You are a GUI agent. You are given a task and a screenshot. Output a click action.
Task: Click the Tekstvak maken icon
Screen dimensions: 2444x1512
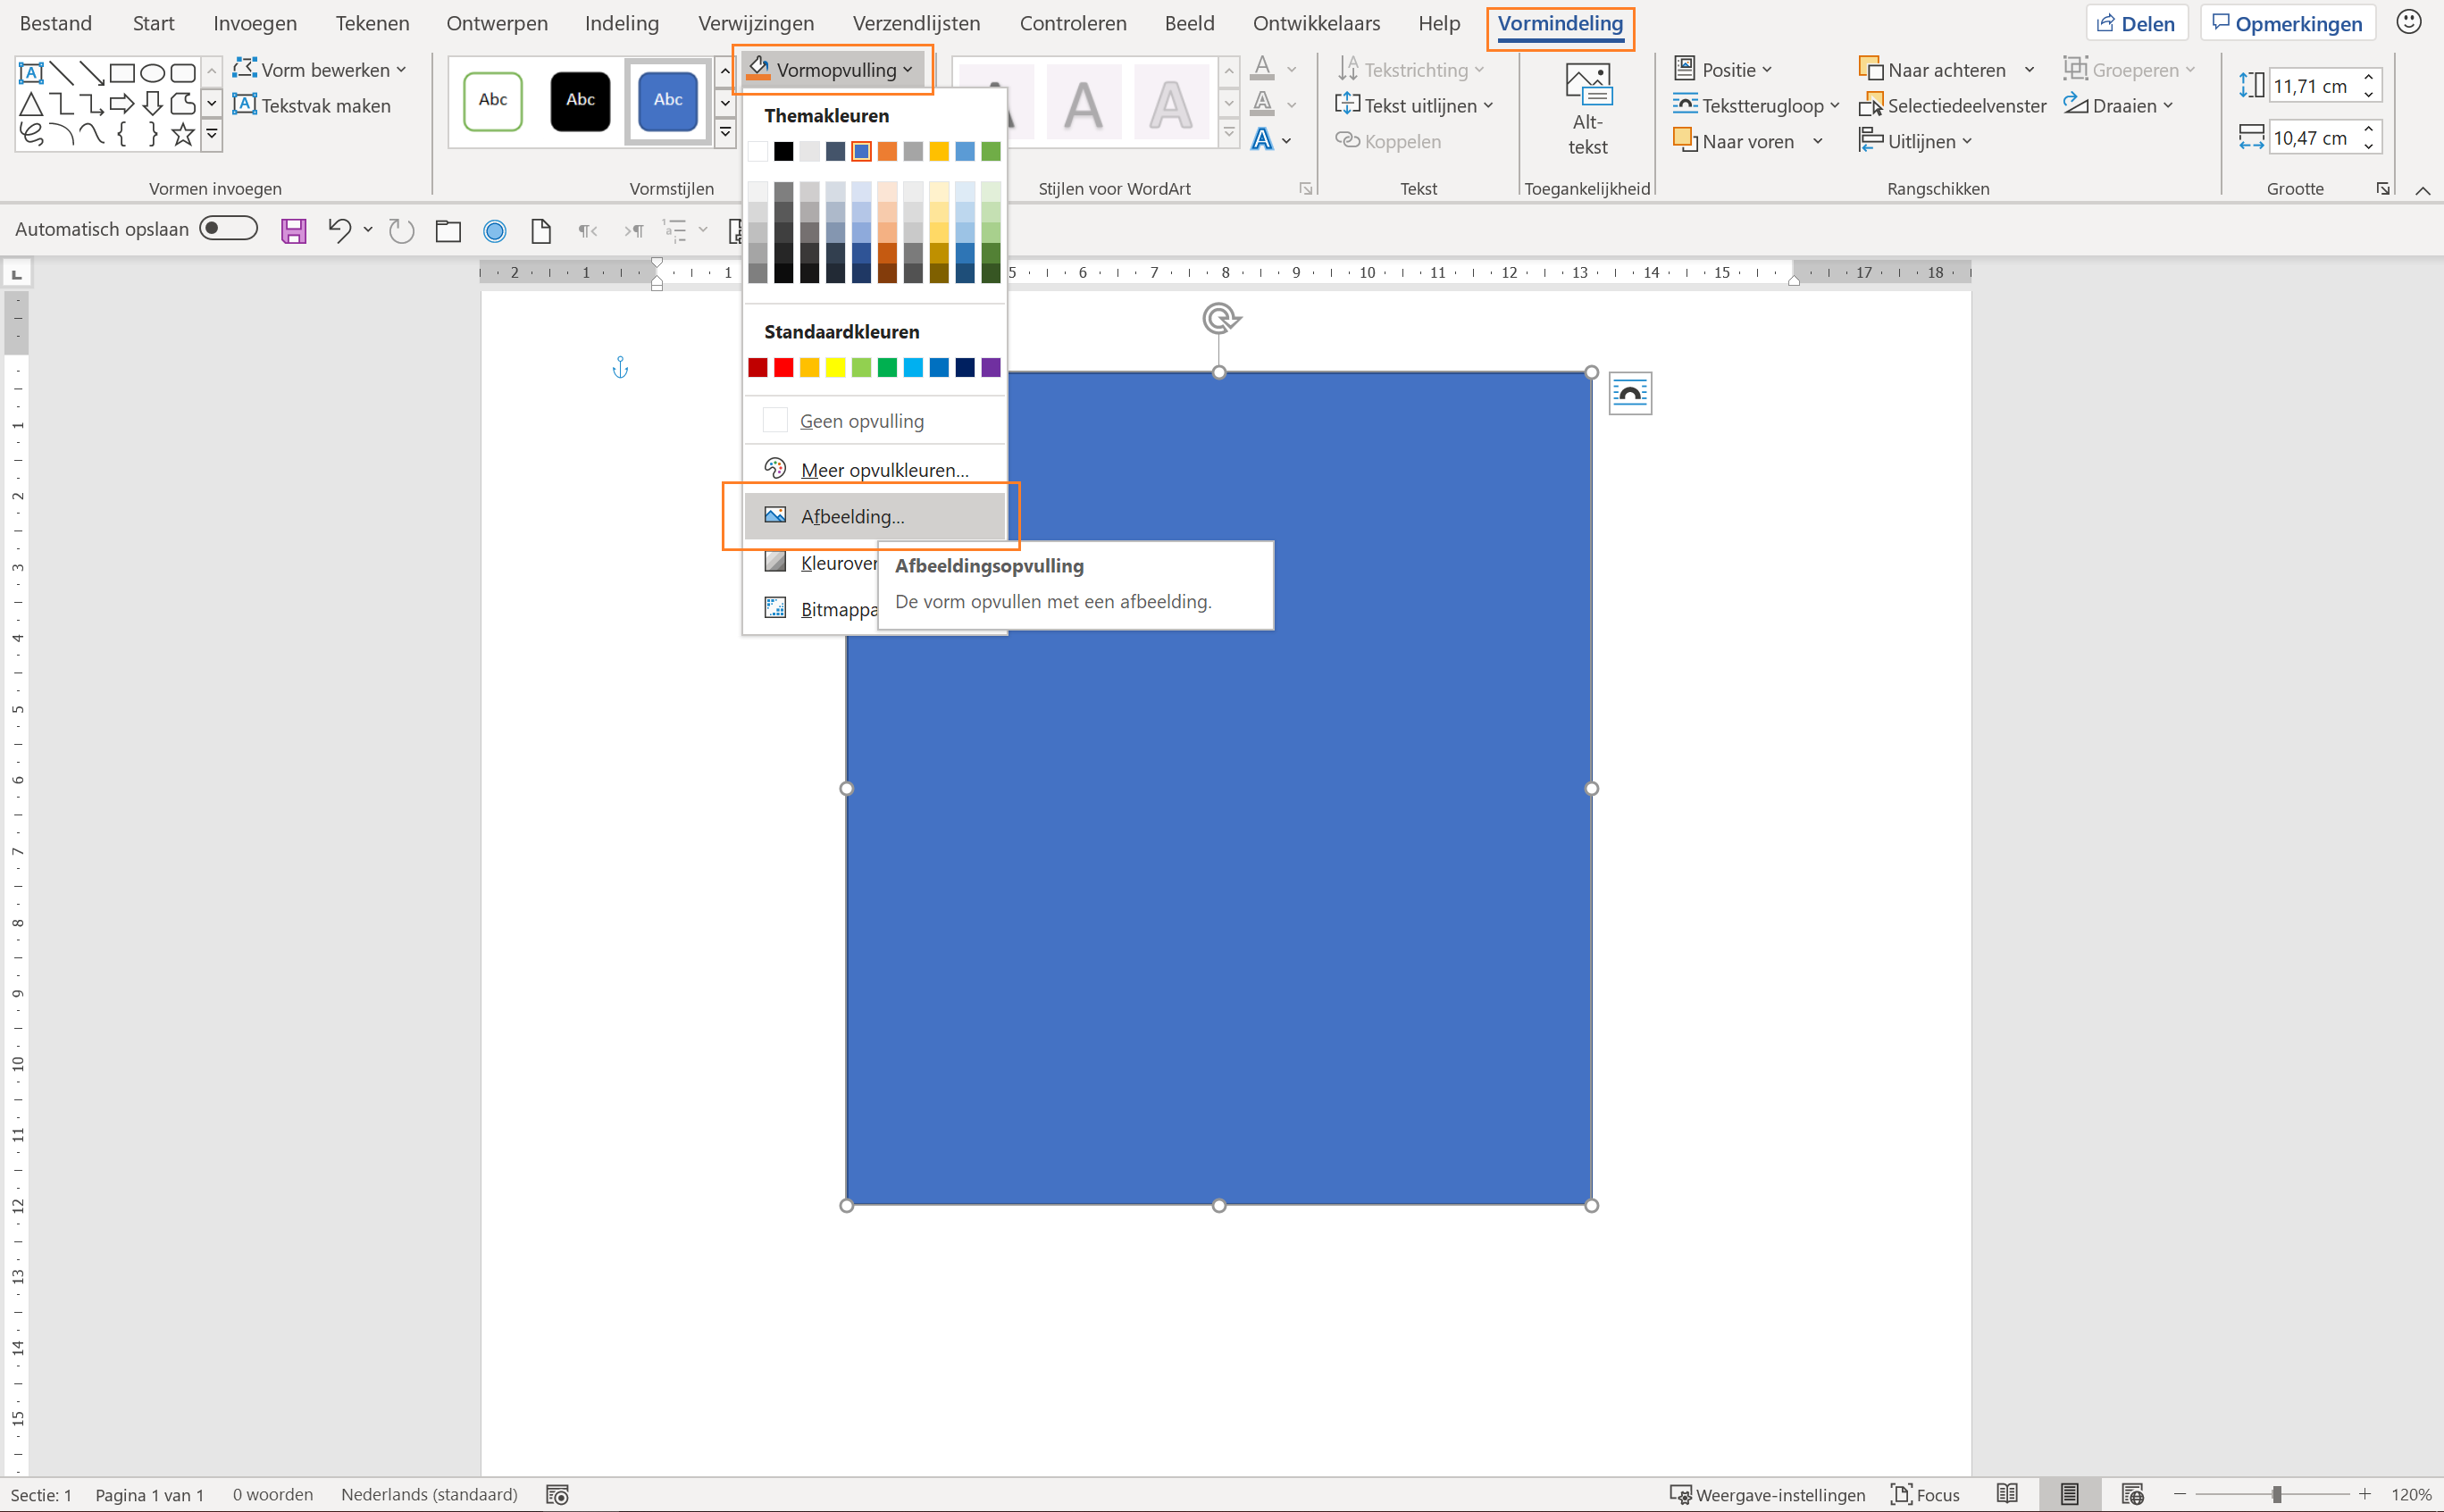coord(245,105)
